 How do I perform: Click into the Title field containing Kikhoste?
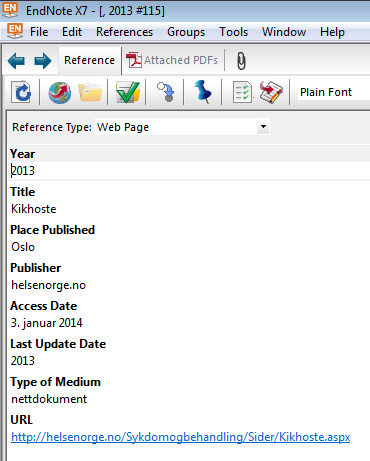tap(188, 209)
